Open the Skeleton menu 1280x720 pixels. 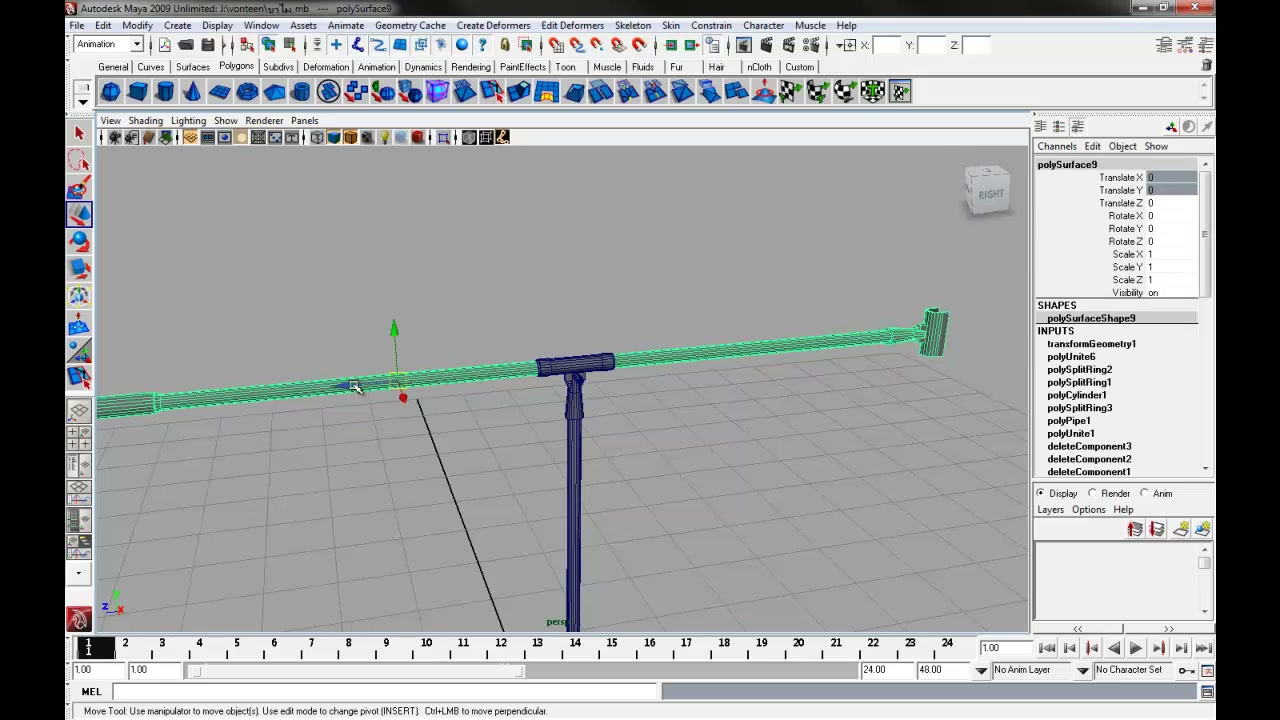[633, 25]
